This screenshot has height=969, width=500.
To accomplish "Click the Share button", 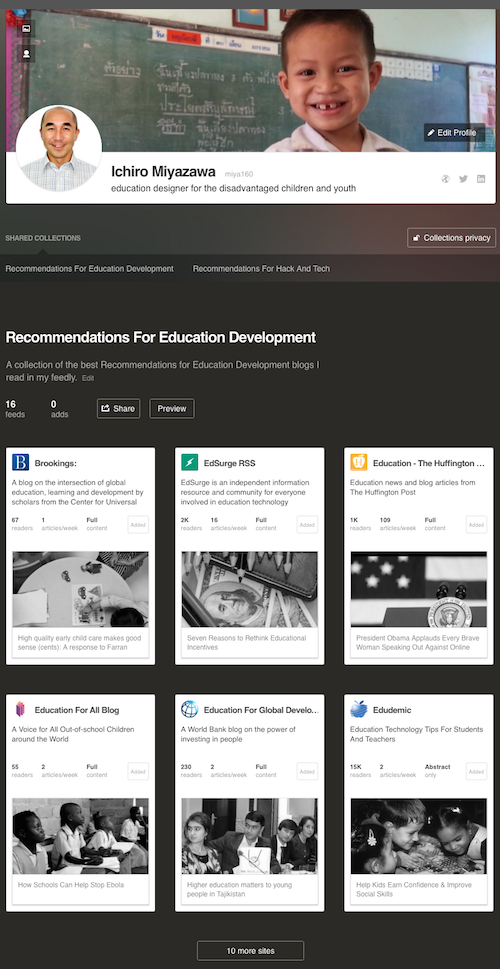I will [x=119, y=408].
